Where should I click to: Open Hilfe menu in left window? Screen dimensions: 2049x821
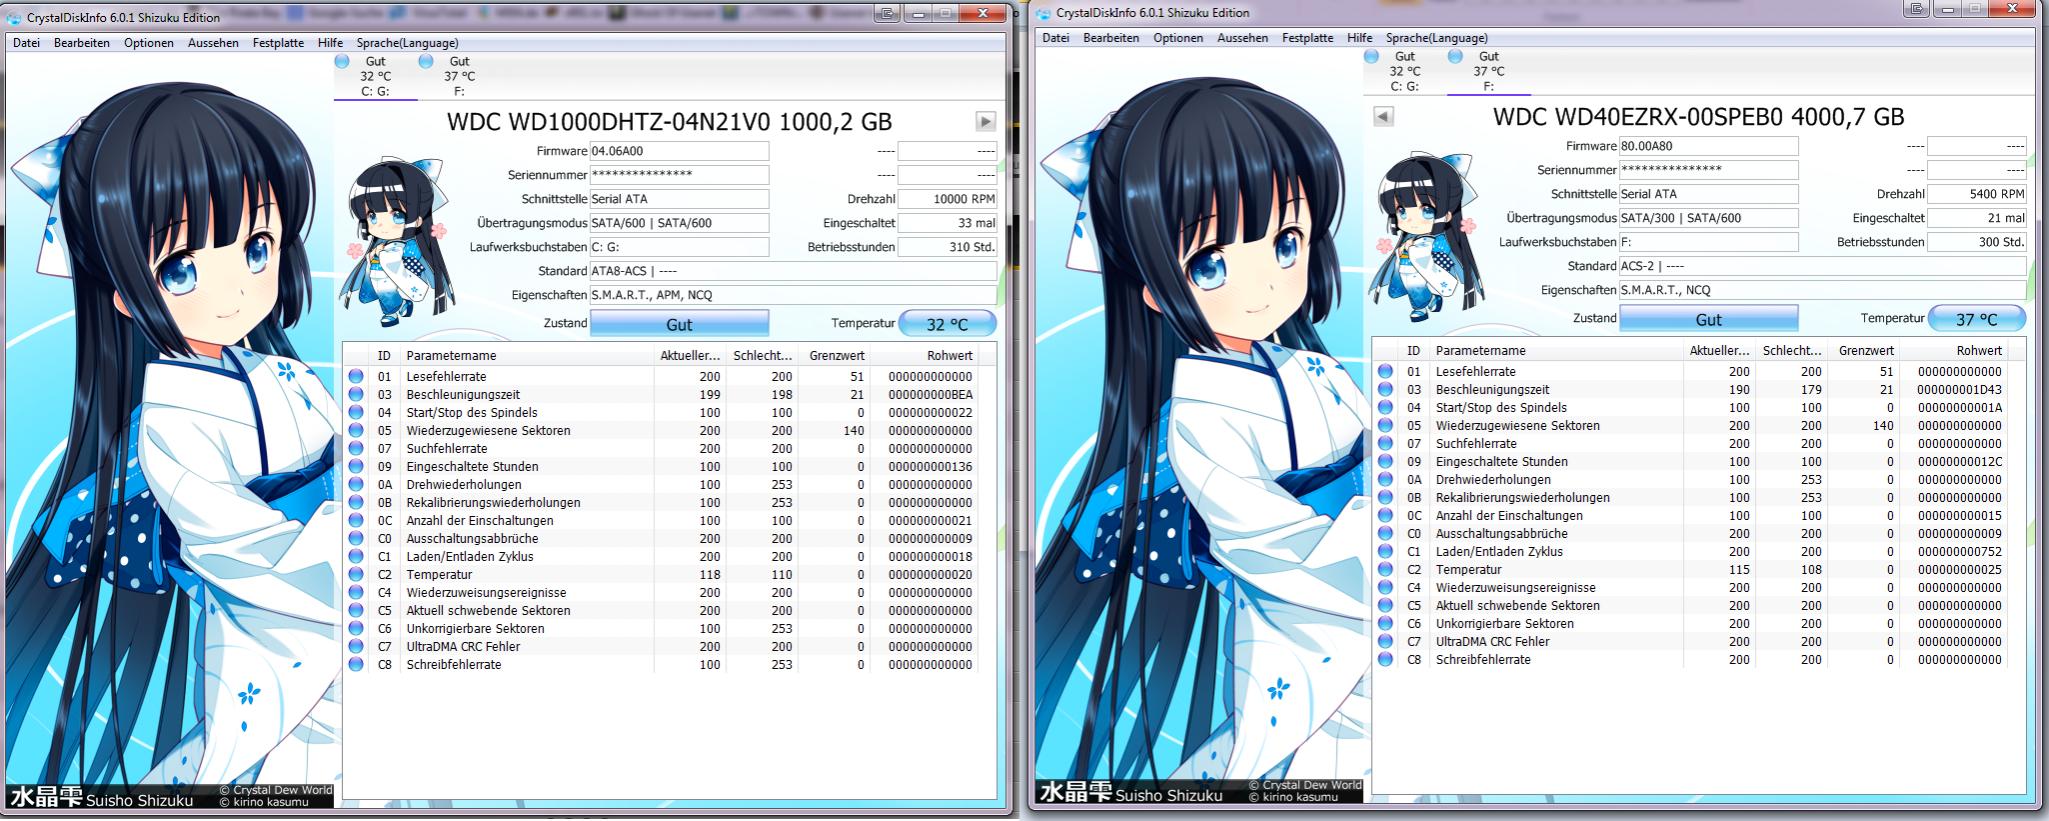click(x=330, y=43)
